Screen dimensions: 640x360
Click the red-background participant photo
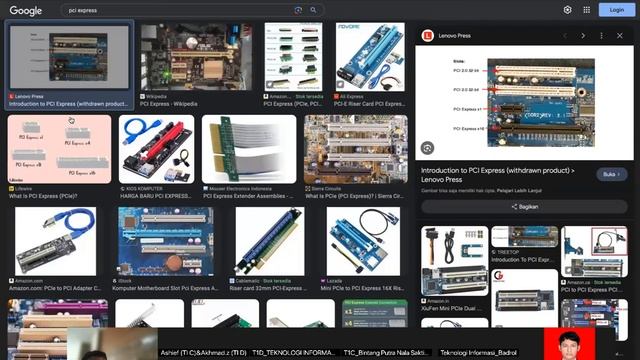(569, 344)
